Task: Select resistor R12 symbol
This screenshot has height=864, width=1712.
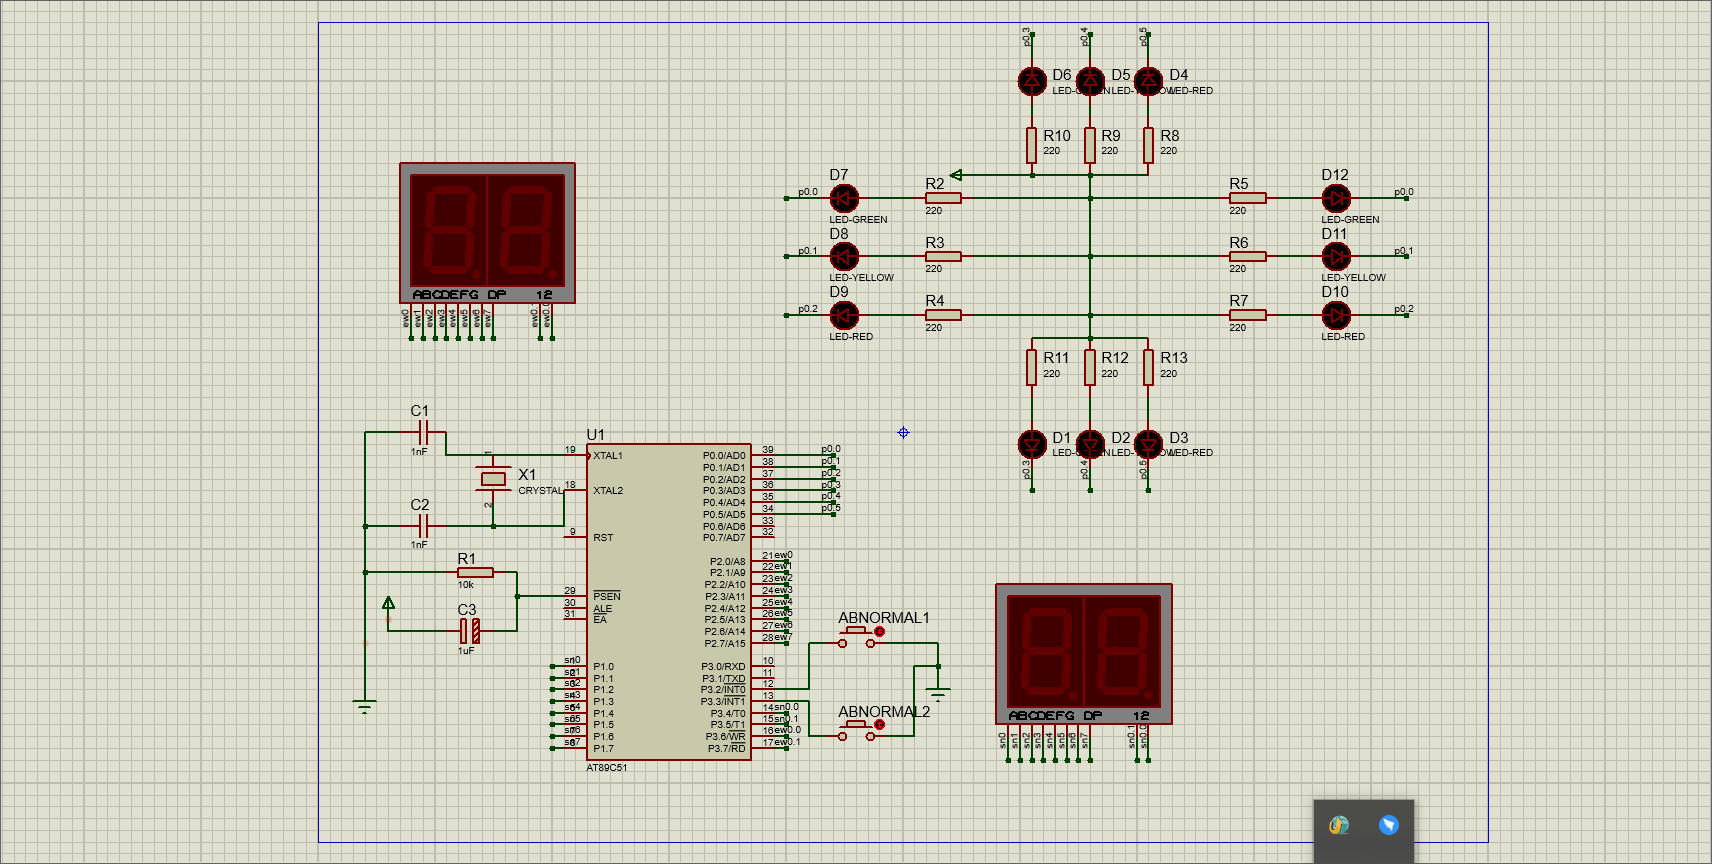Action: click(1090, 367)
